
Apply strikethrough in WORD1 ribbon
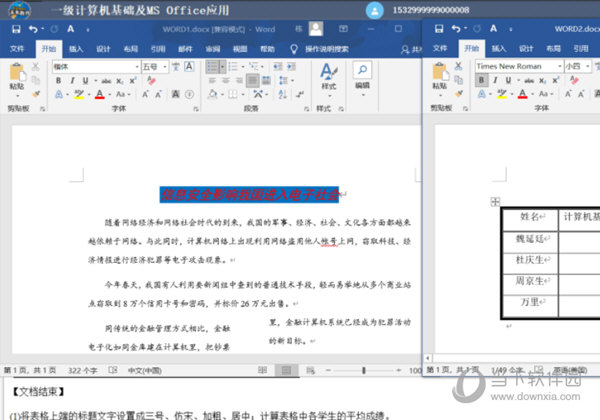click(x=106, y=81)
